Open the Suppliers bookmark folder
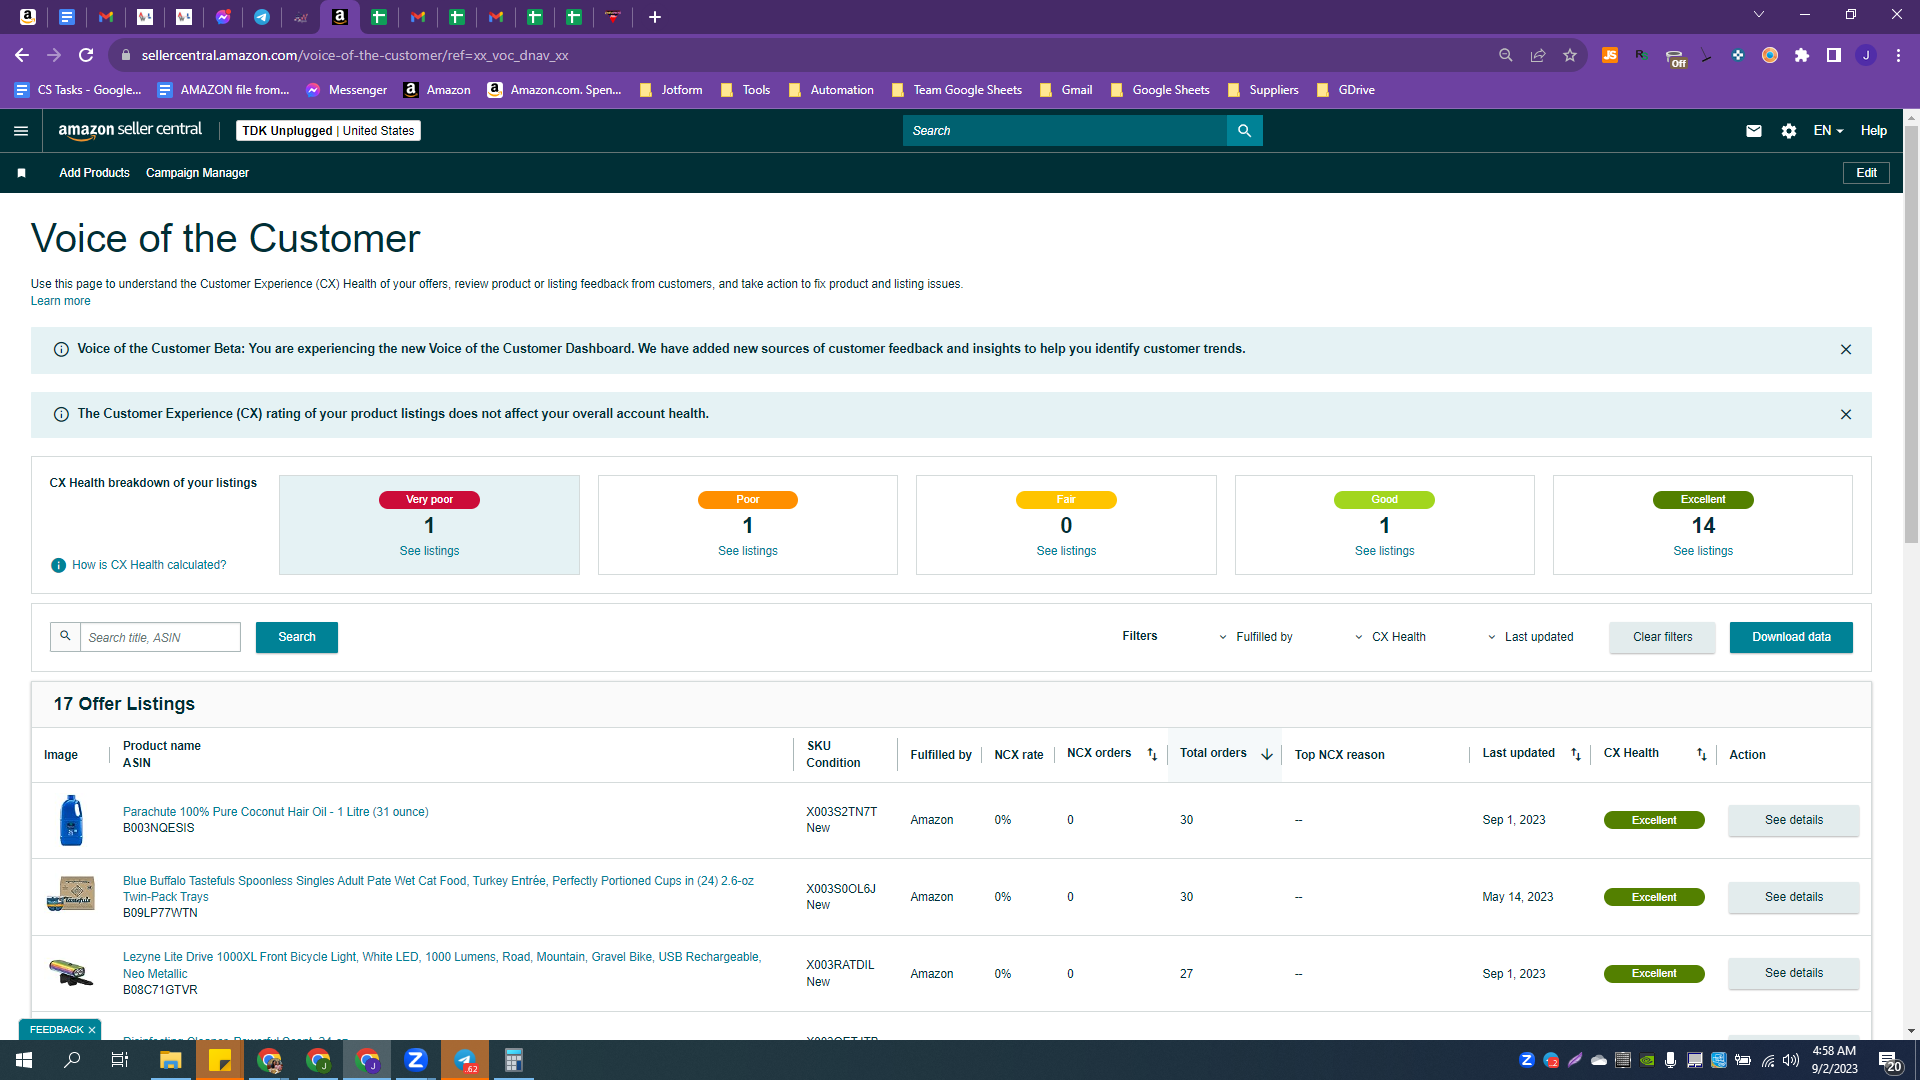The height and width of the screenshot is (1080, 1920). pos(1262,90)
